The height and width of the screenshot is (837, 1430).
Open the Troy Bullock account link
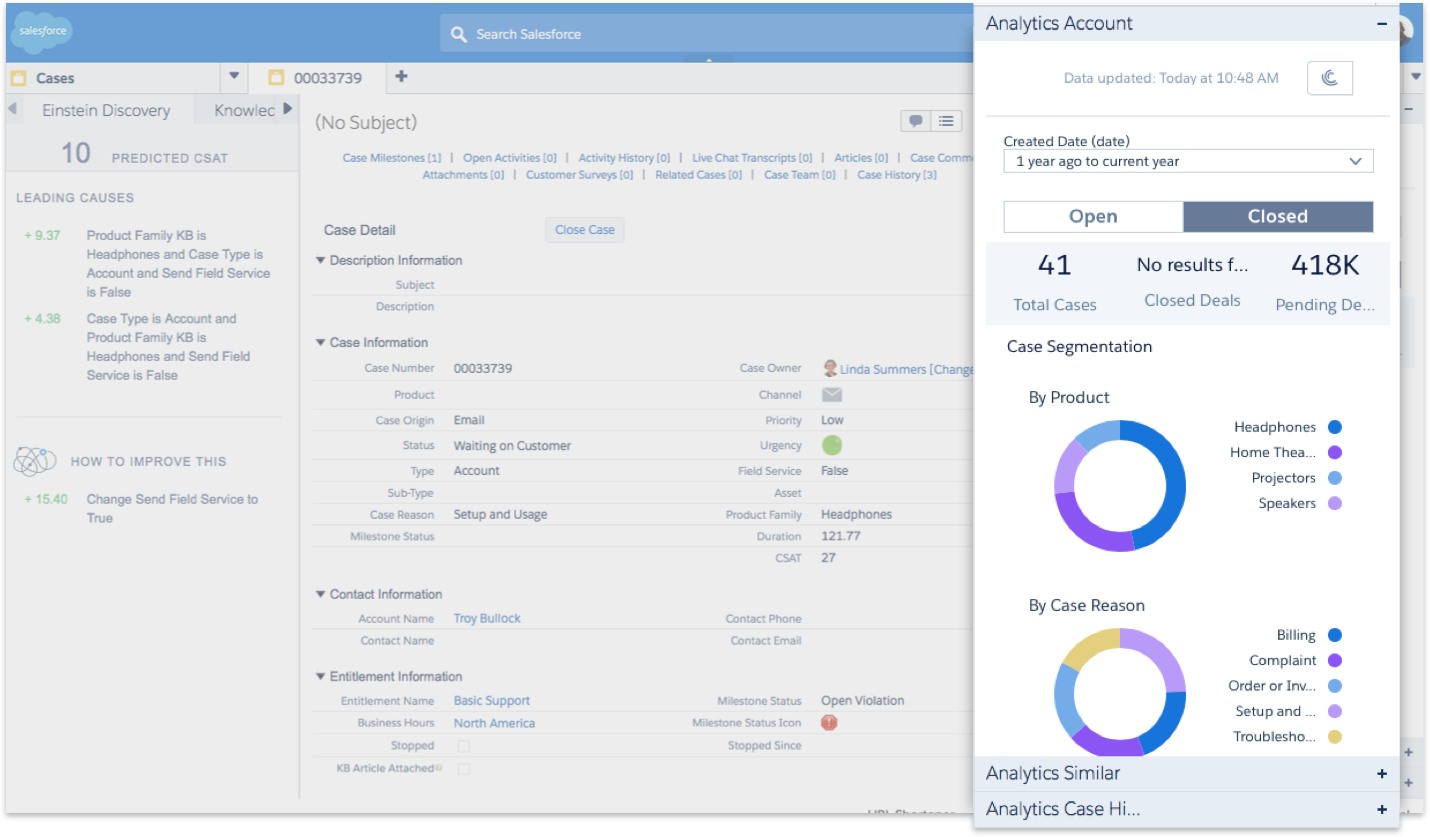487,618
